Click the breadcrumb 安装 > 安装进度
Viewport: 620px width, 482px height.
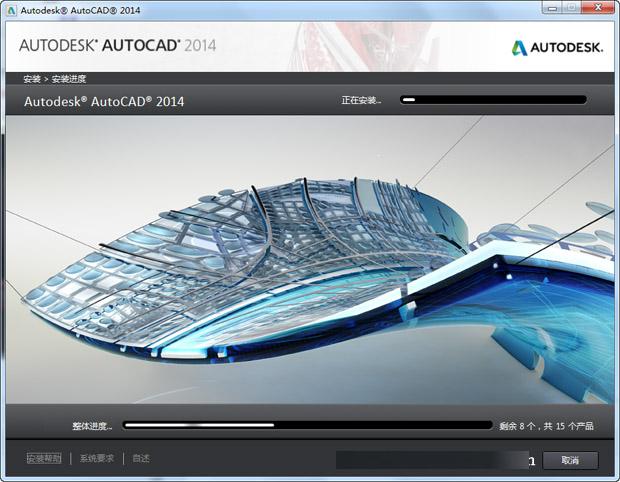coord(55,79)
